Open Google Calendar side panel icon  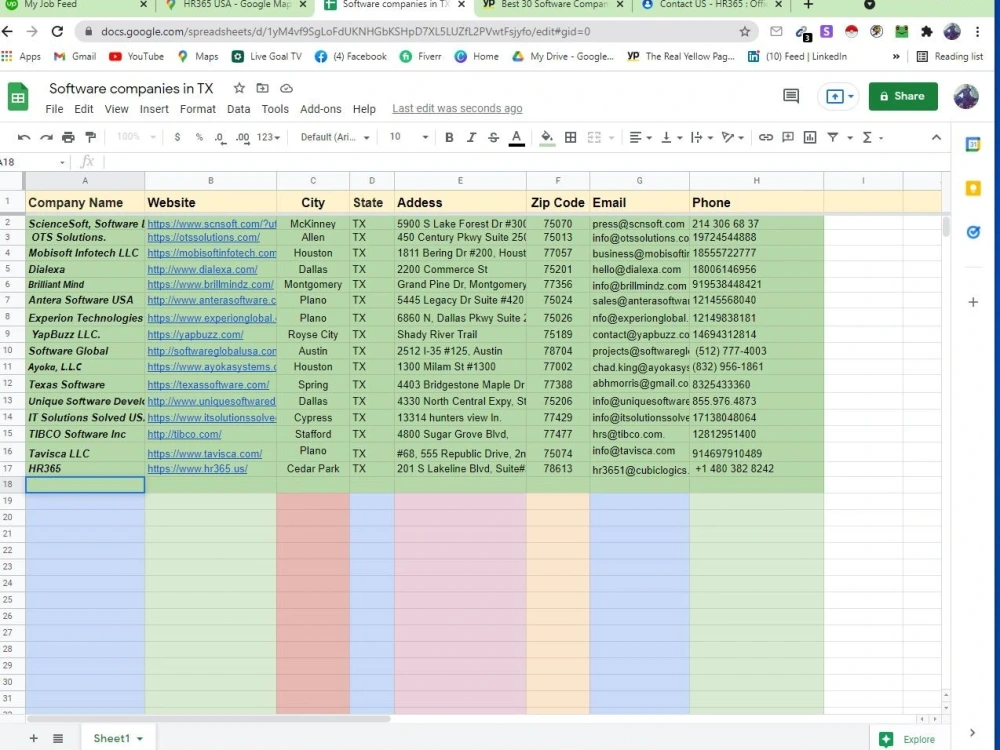973,145
